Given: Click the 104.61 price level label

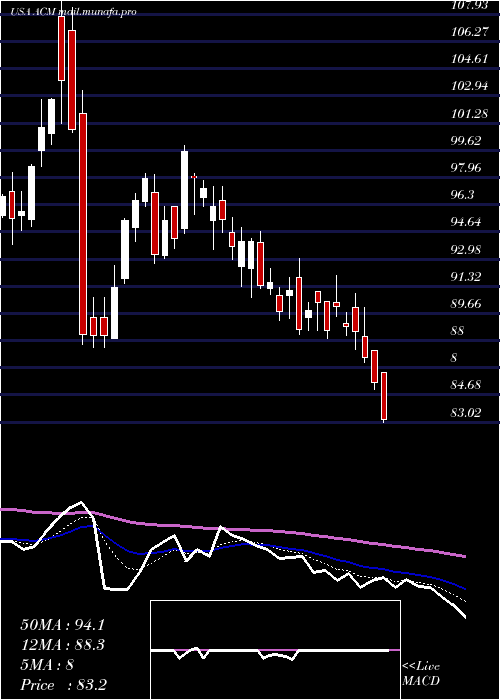Looking at the screenshot, I should point(469,59).
